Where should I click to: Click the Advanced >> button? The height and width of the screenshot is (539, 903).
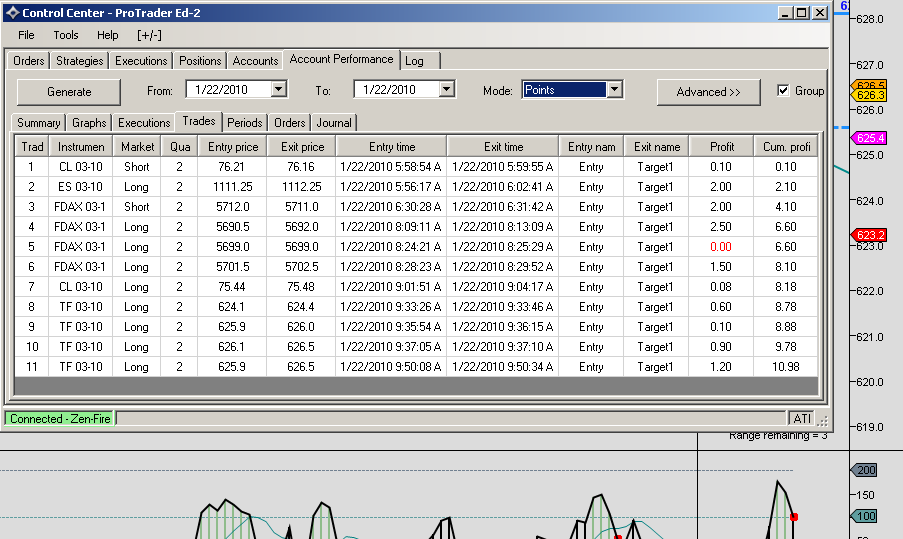point(708,92)
